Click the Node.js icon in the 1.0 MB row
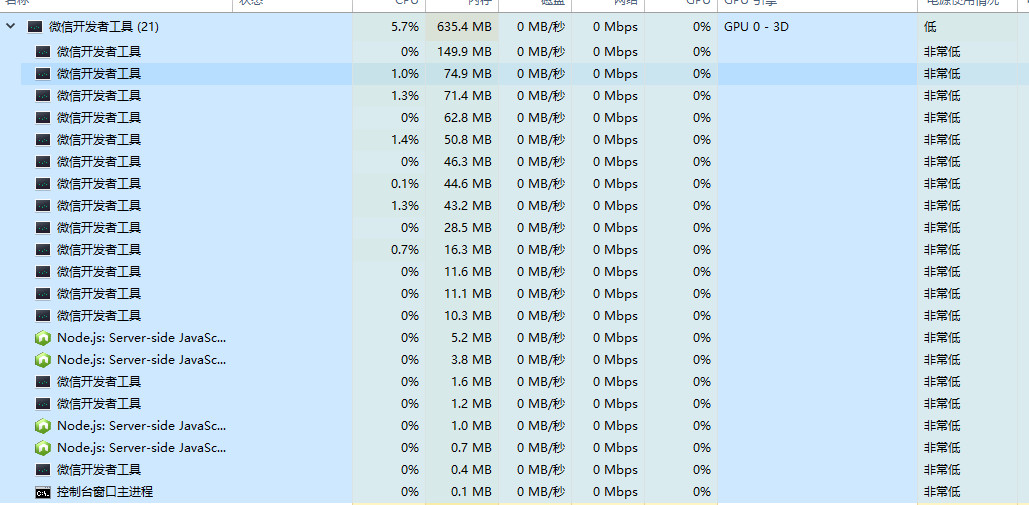Image resolution: width=1029 pixels, height=505 pixels. 43,426
